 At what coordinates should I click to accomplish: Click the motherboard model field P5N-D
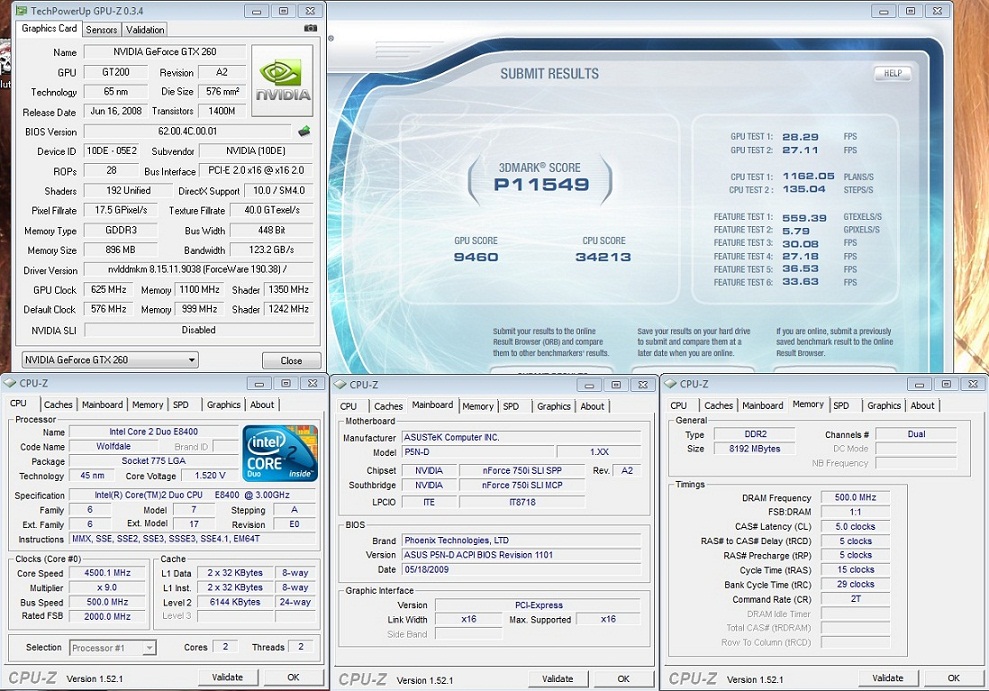coord(478,452)
